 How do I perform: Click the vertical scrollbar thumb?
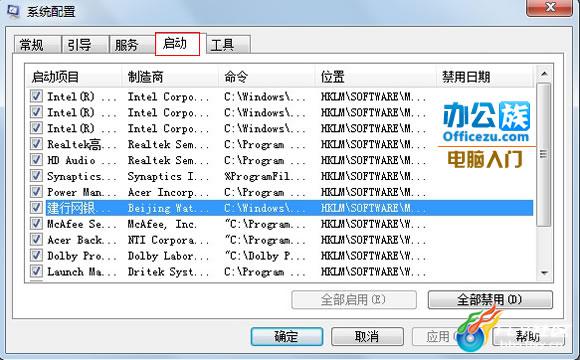coord(544,154)
